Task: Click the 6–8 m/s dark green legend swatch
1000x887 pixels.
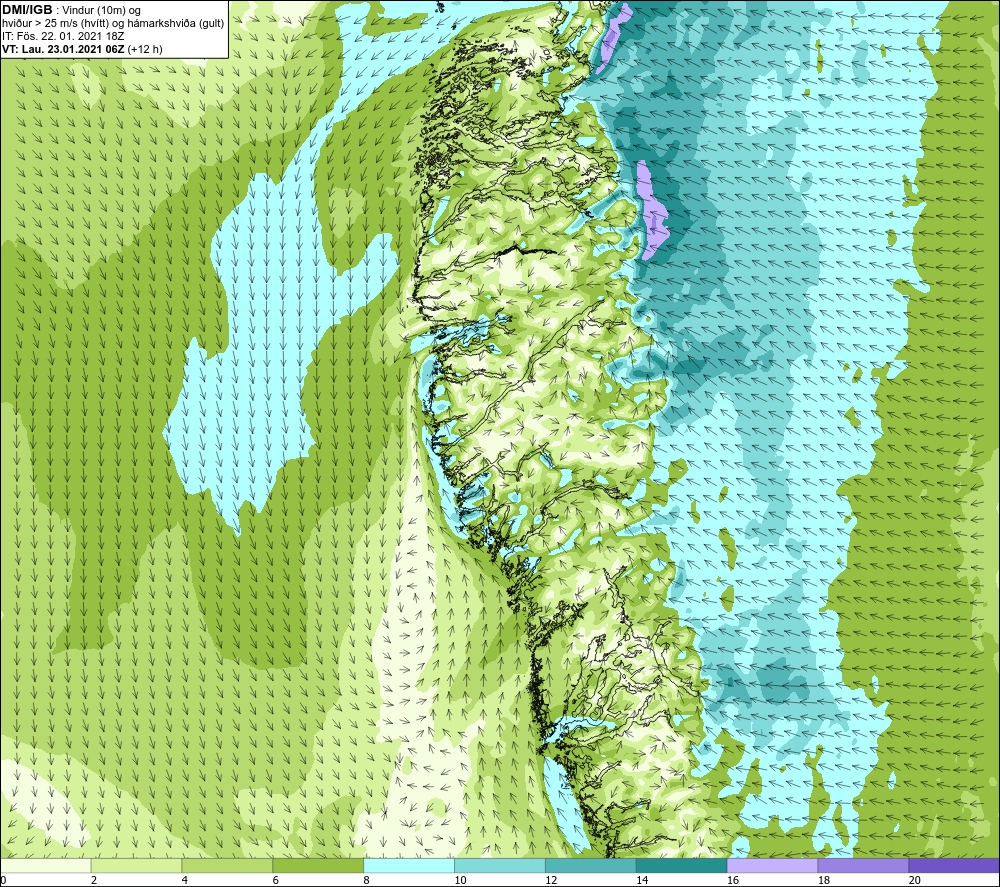Action: 318,865
